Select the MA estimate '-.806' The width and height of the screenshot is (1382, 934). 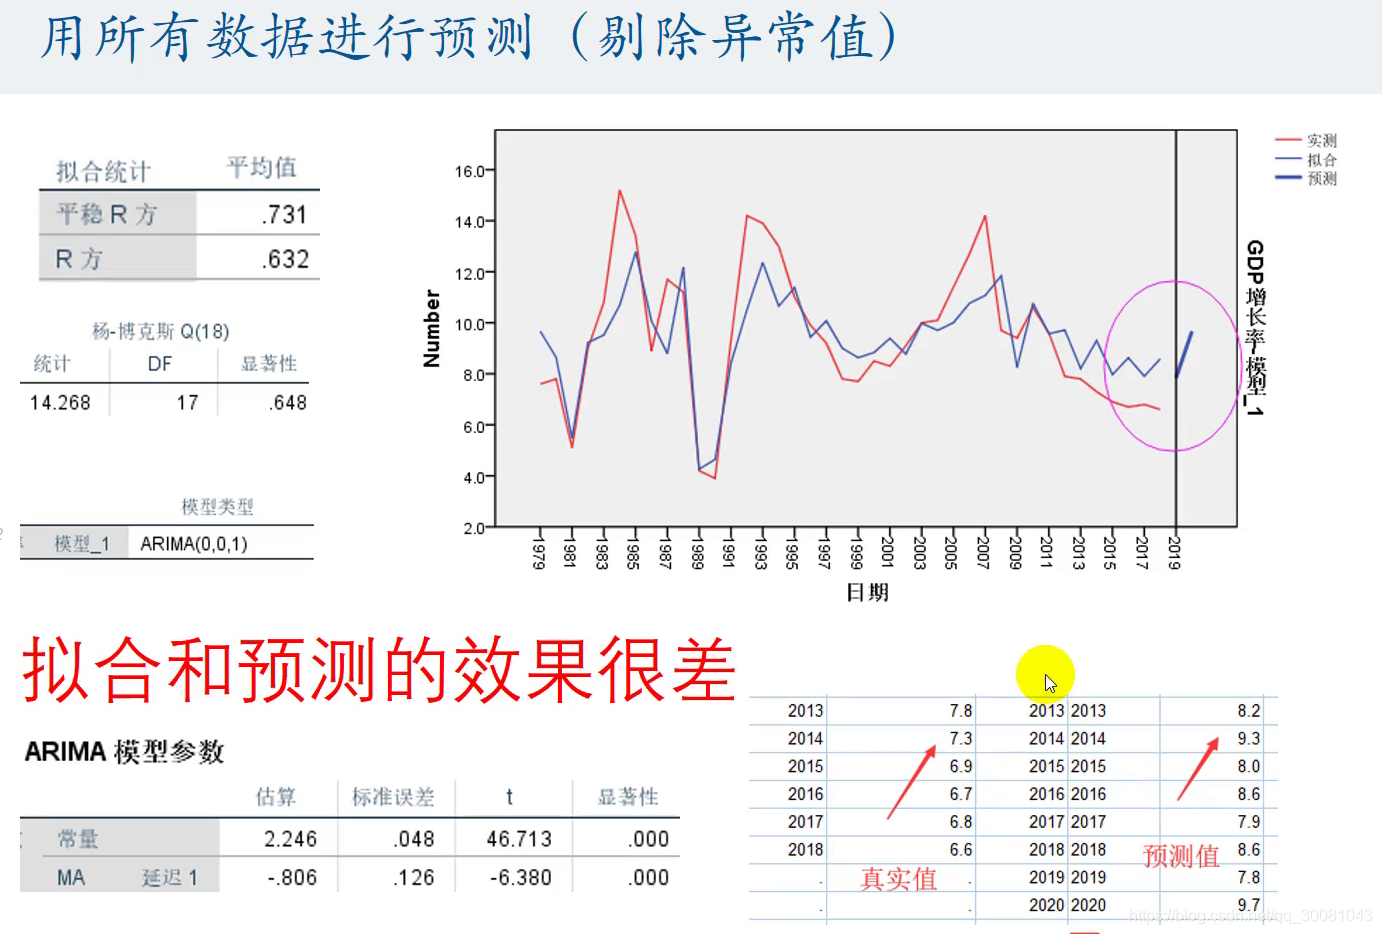coord(292,878)
